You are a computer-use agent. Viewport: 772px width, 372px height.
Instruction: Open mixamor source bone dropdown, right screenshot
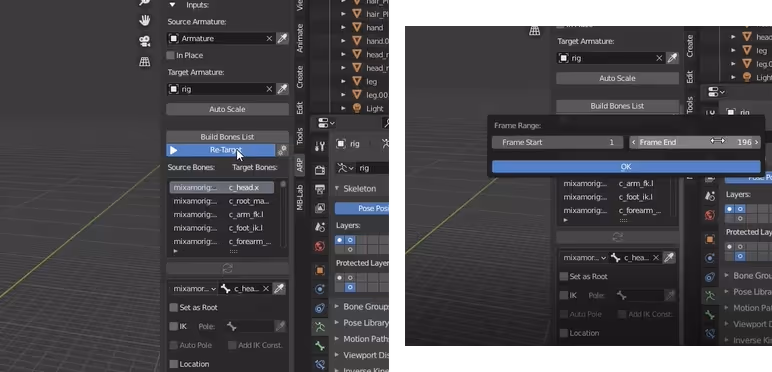pos(583,258)
